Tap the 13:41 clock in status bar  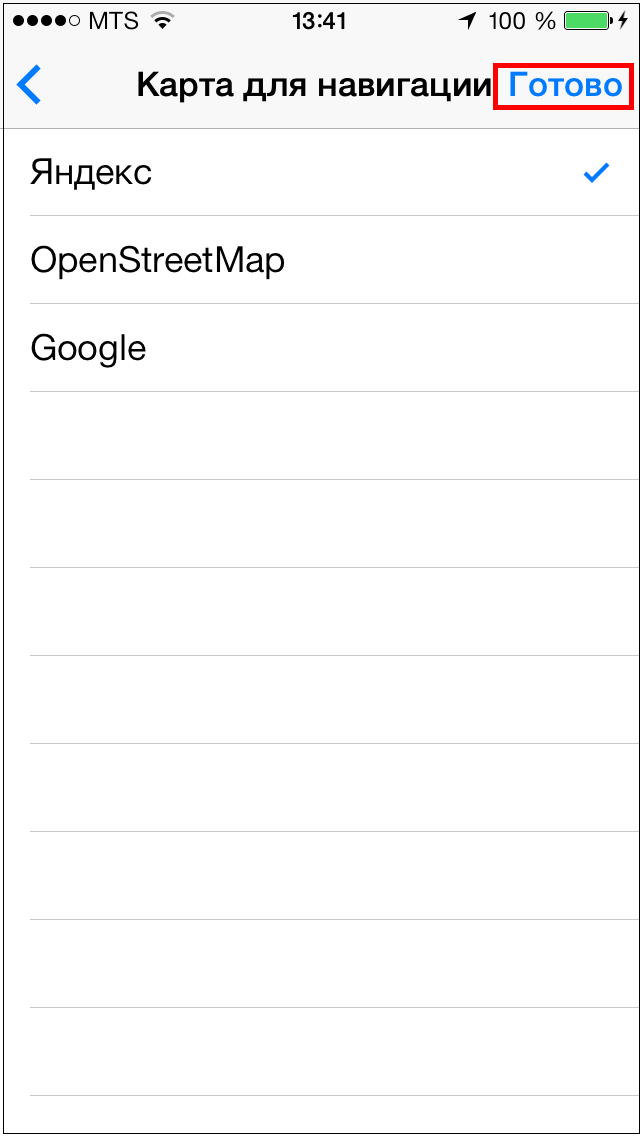coord(318,21)
